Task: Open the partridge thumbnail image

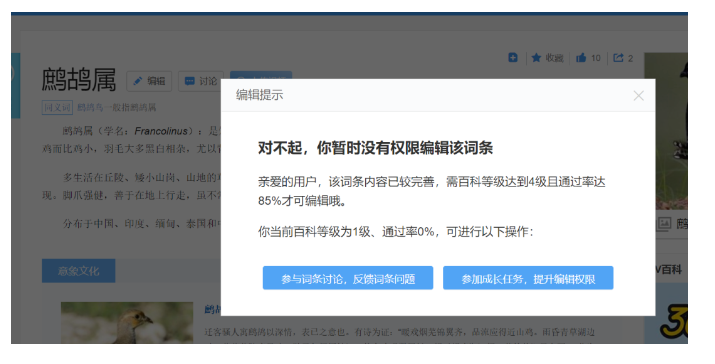Action: [127, 322]
